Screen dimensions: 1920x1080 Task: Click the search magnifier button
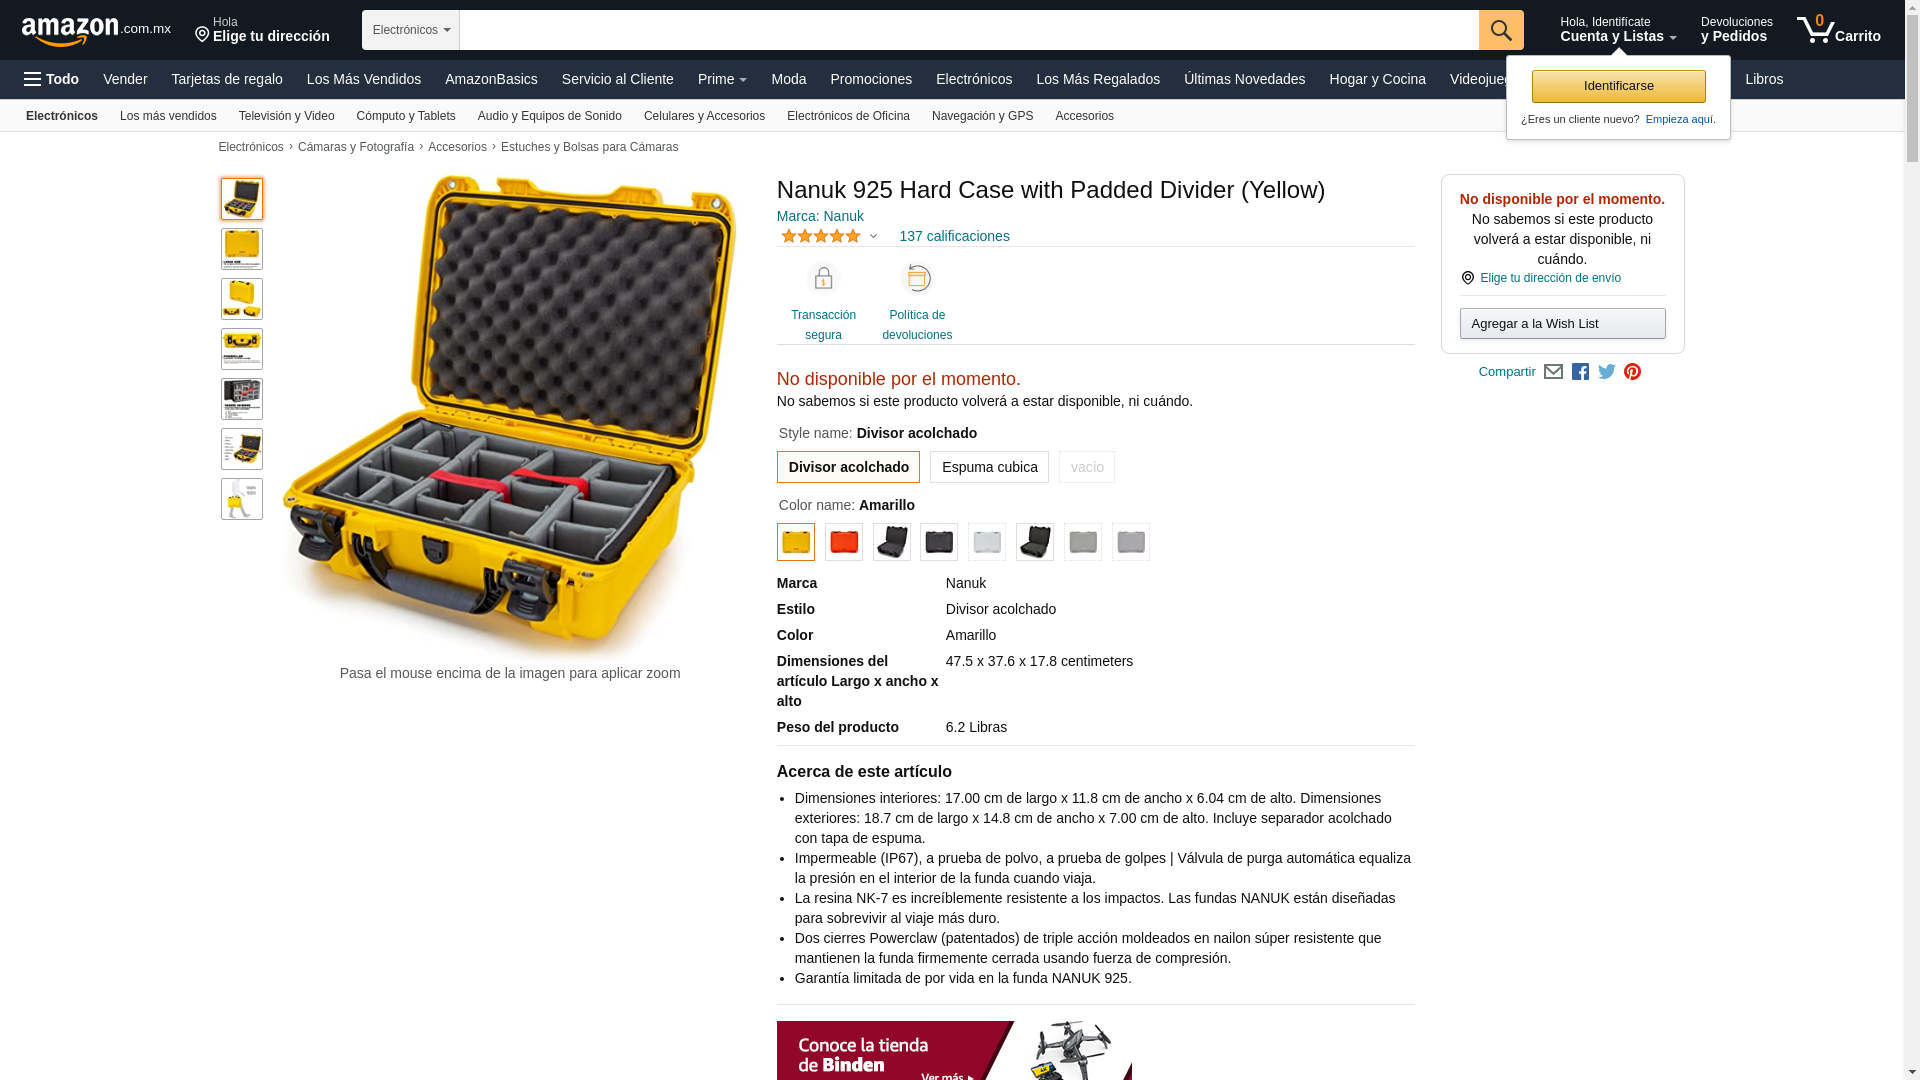point(1501,30)
